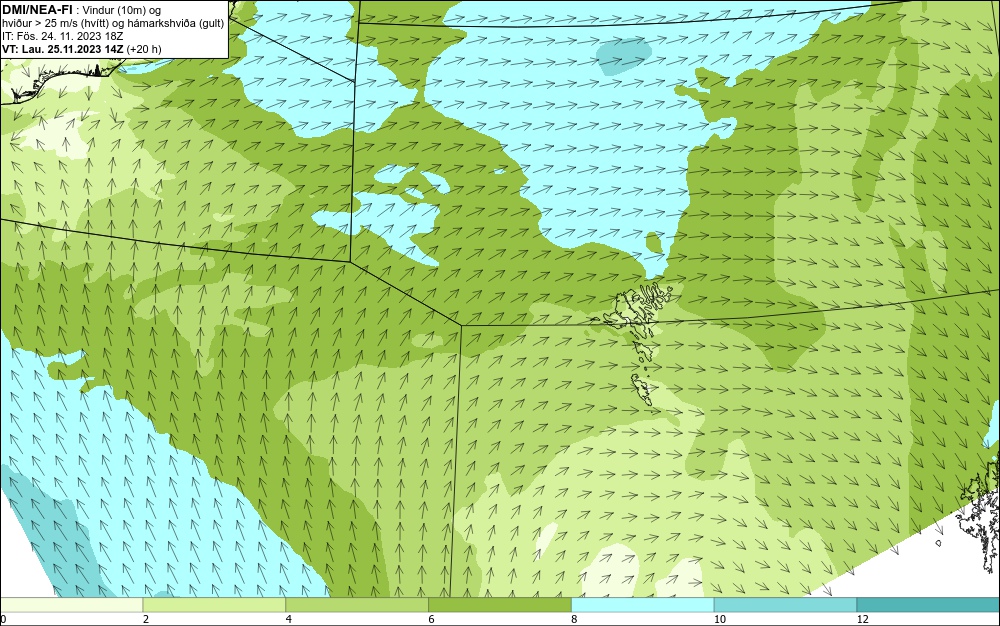Click legend tick label '2'
The image size is (1000, 626).
tap(146, 619)
